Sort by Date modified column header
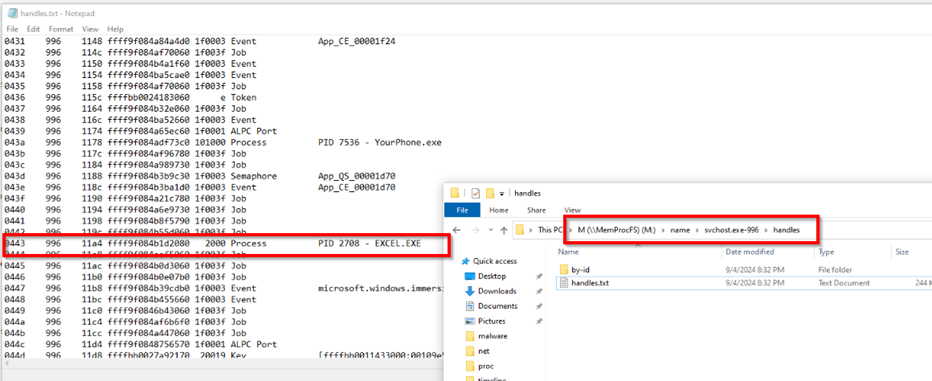This screenshot has width=932, height=381. tap(750, 252)
